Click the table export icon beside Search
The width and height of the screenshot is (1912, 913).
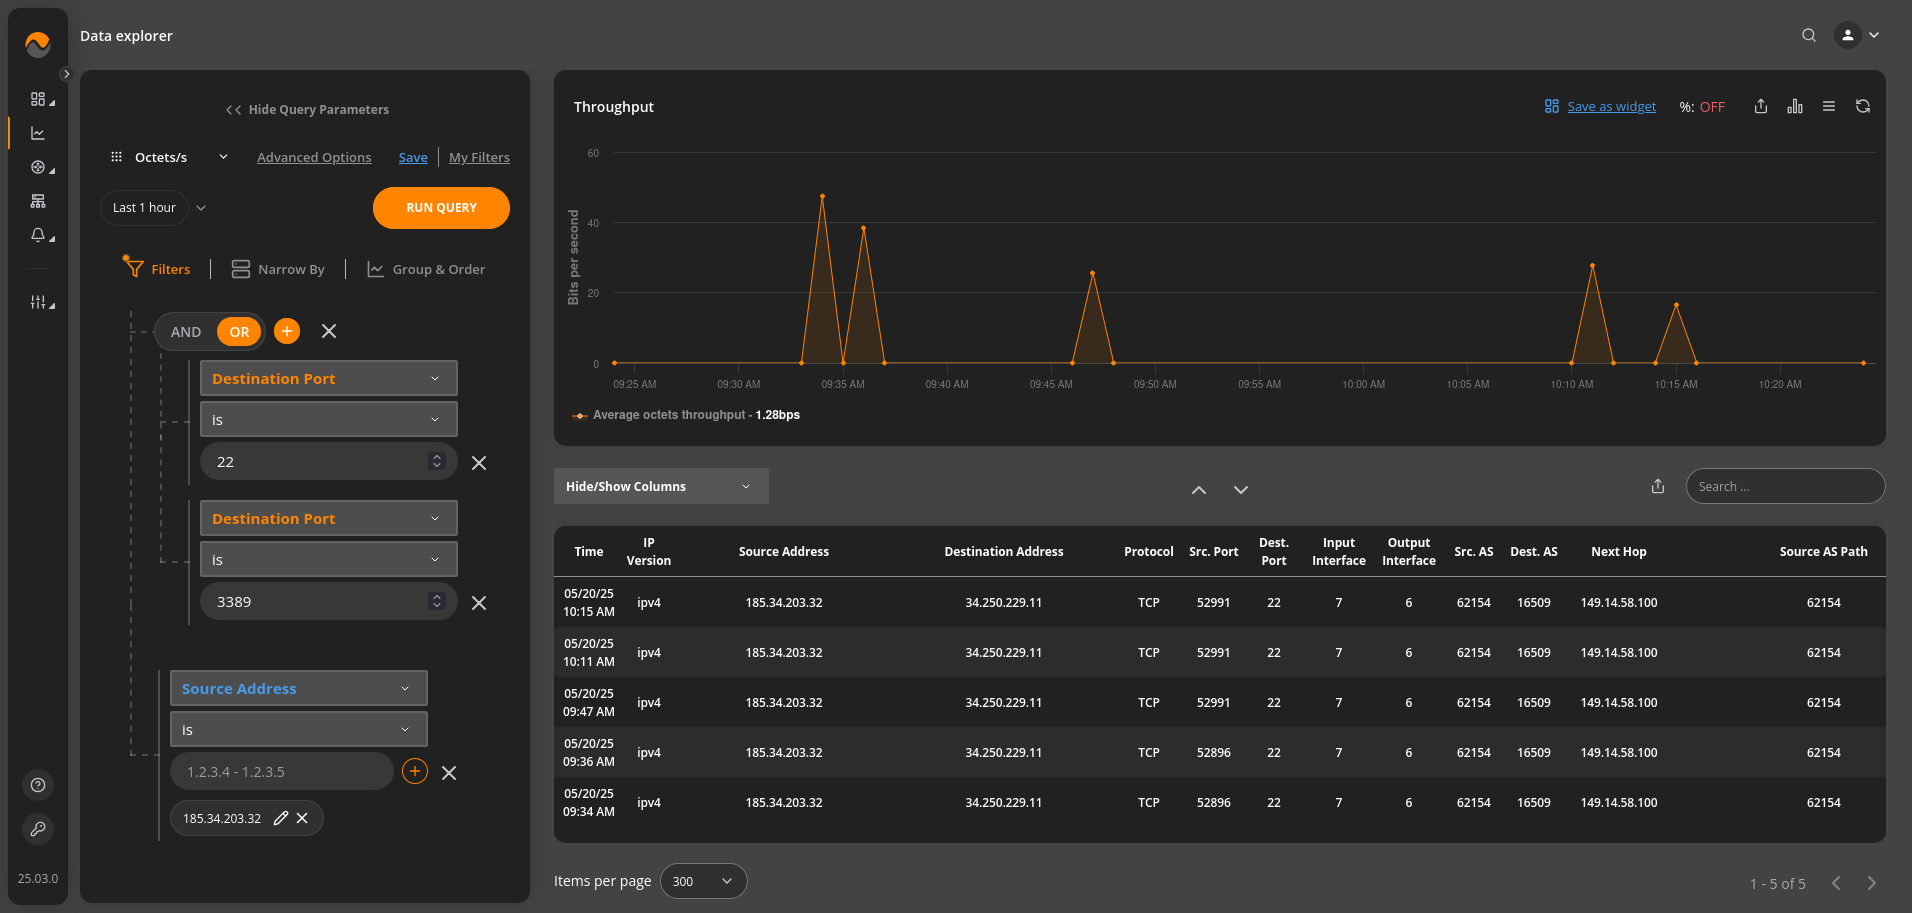pos(1658,486)
